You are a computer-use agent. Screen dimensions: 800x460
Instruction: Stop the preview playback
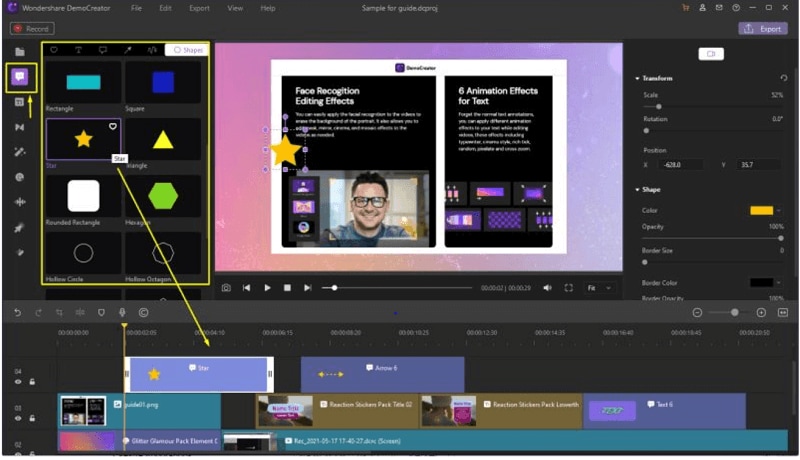(287, 288)
